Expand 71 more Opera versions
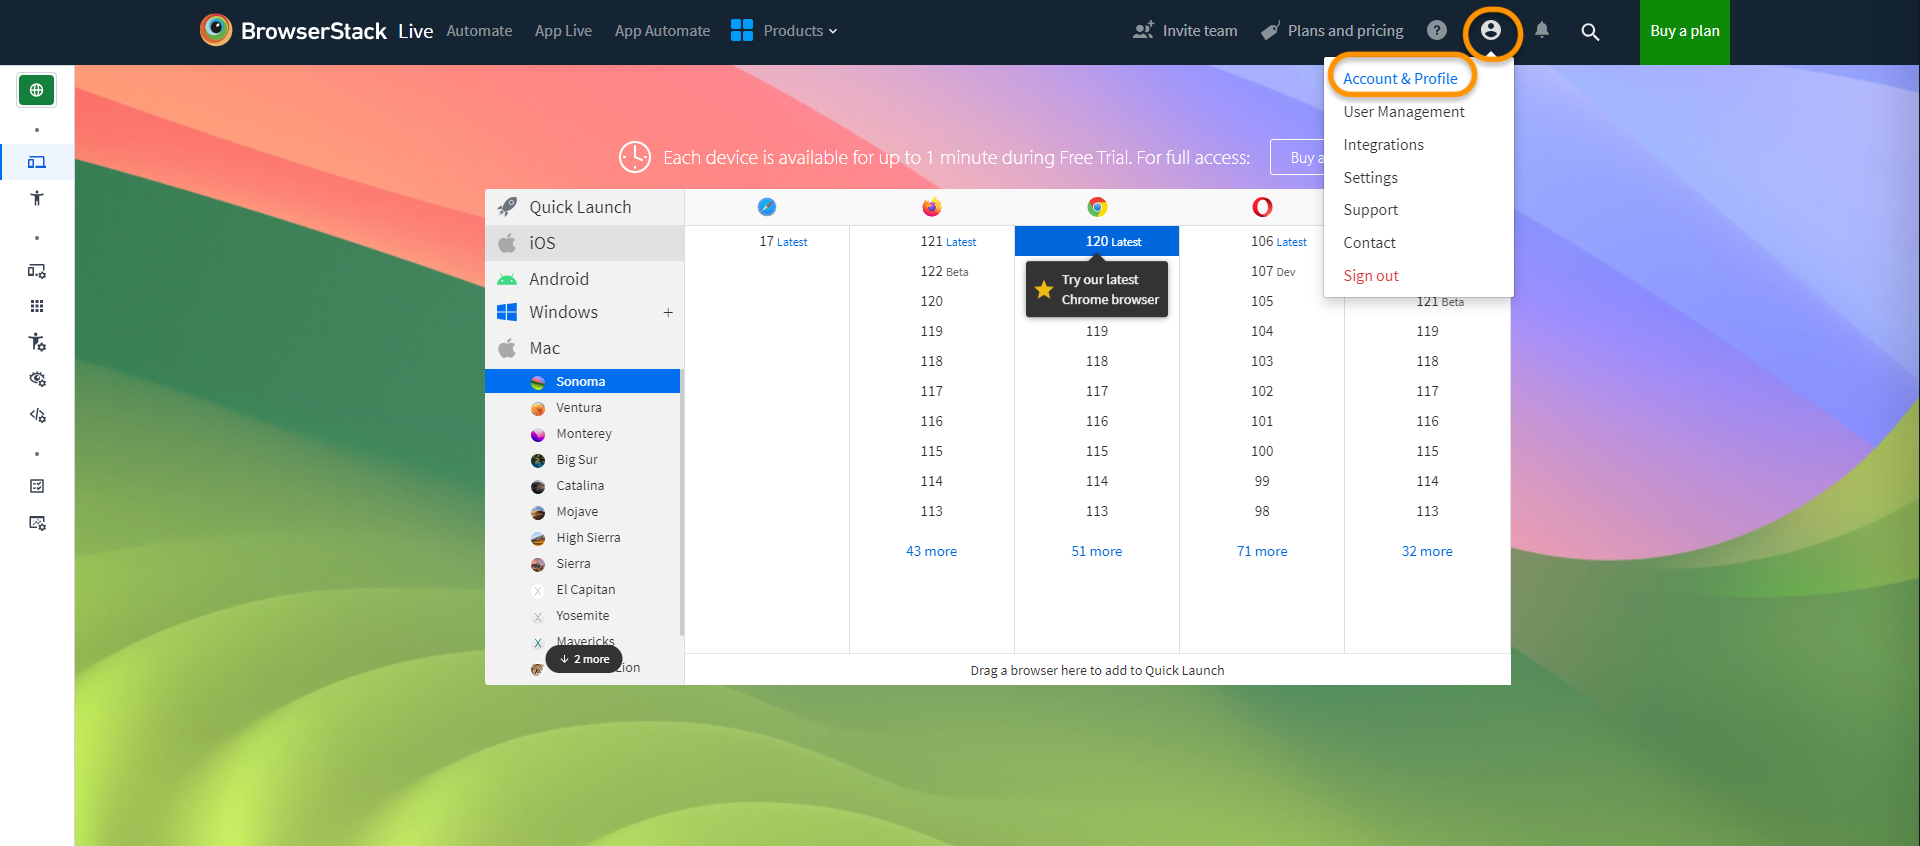Image resolution: width=1920 pixels, height=846 pixels. 1262,551
